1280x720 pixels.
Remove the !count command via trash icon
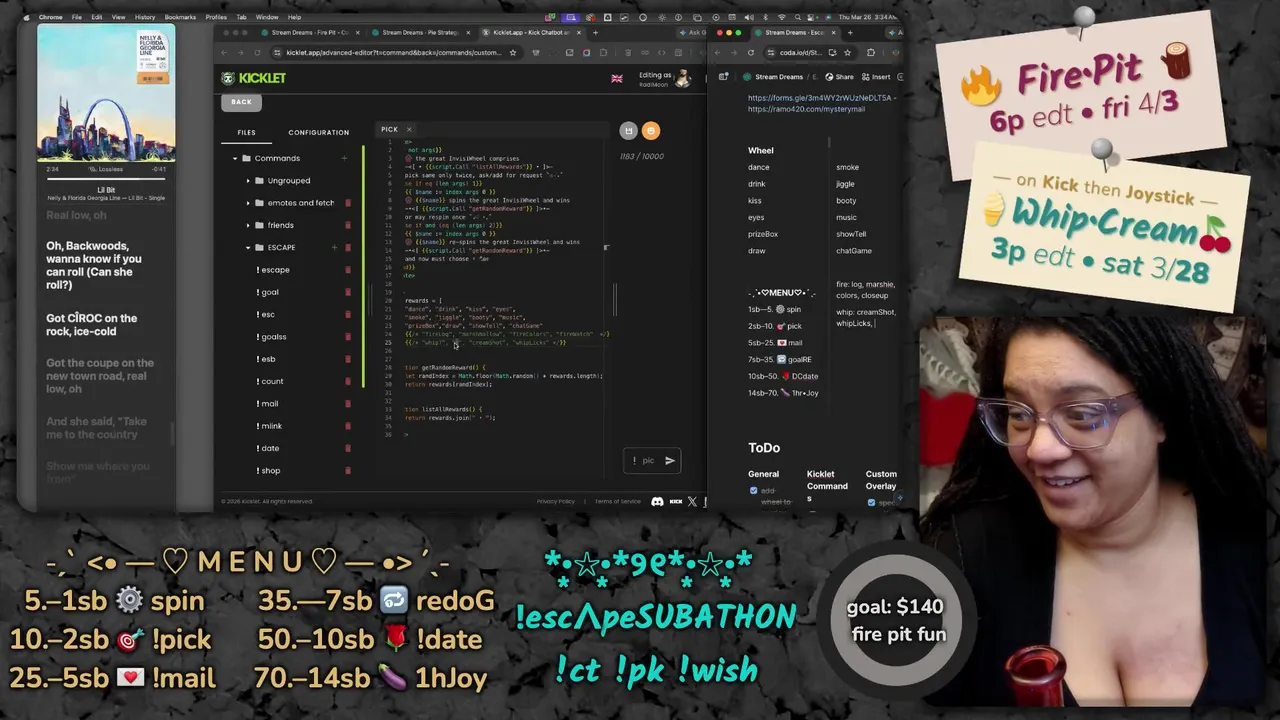click(x=348, y=381)
